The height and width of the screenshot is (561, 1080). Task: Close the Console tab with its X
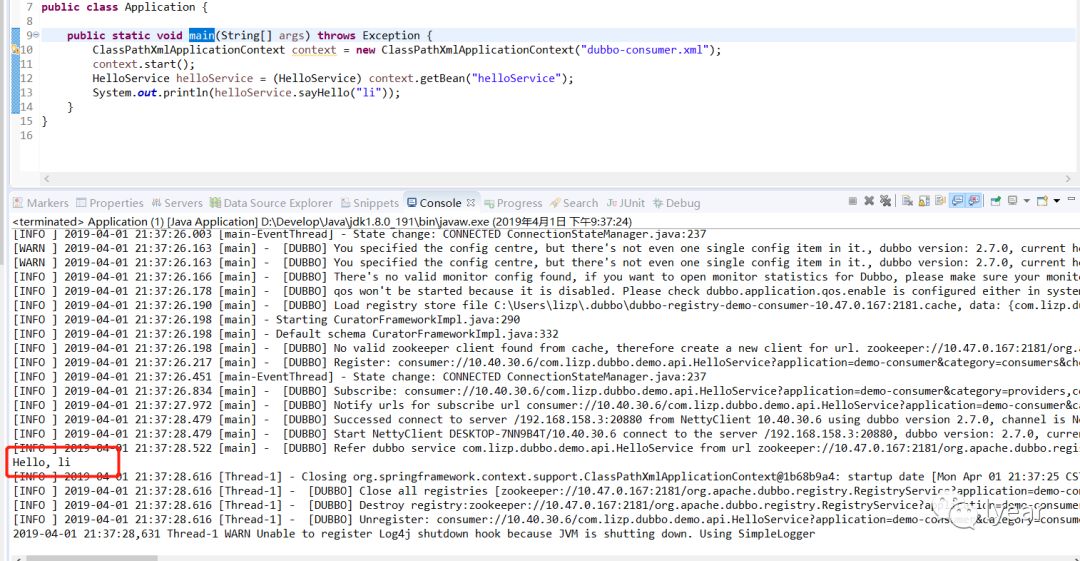point(470,203)
